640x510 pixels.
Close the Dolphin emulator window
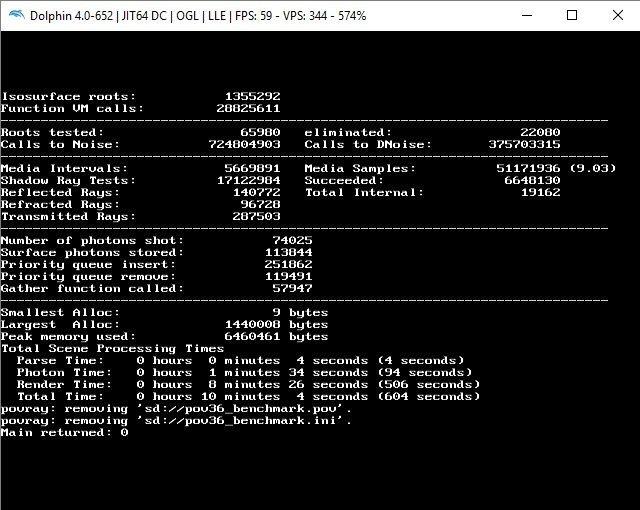[617, 15]
